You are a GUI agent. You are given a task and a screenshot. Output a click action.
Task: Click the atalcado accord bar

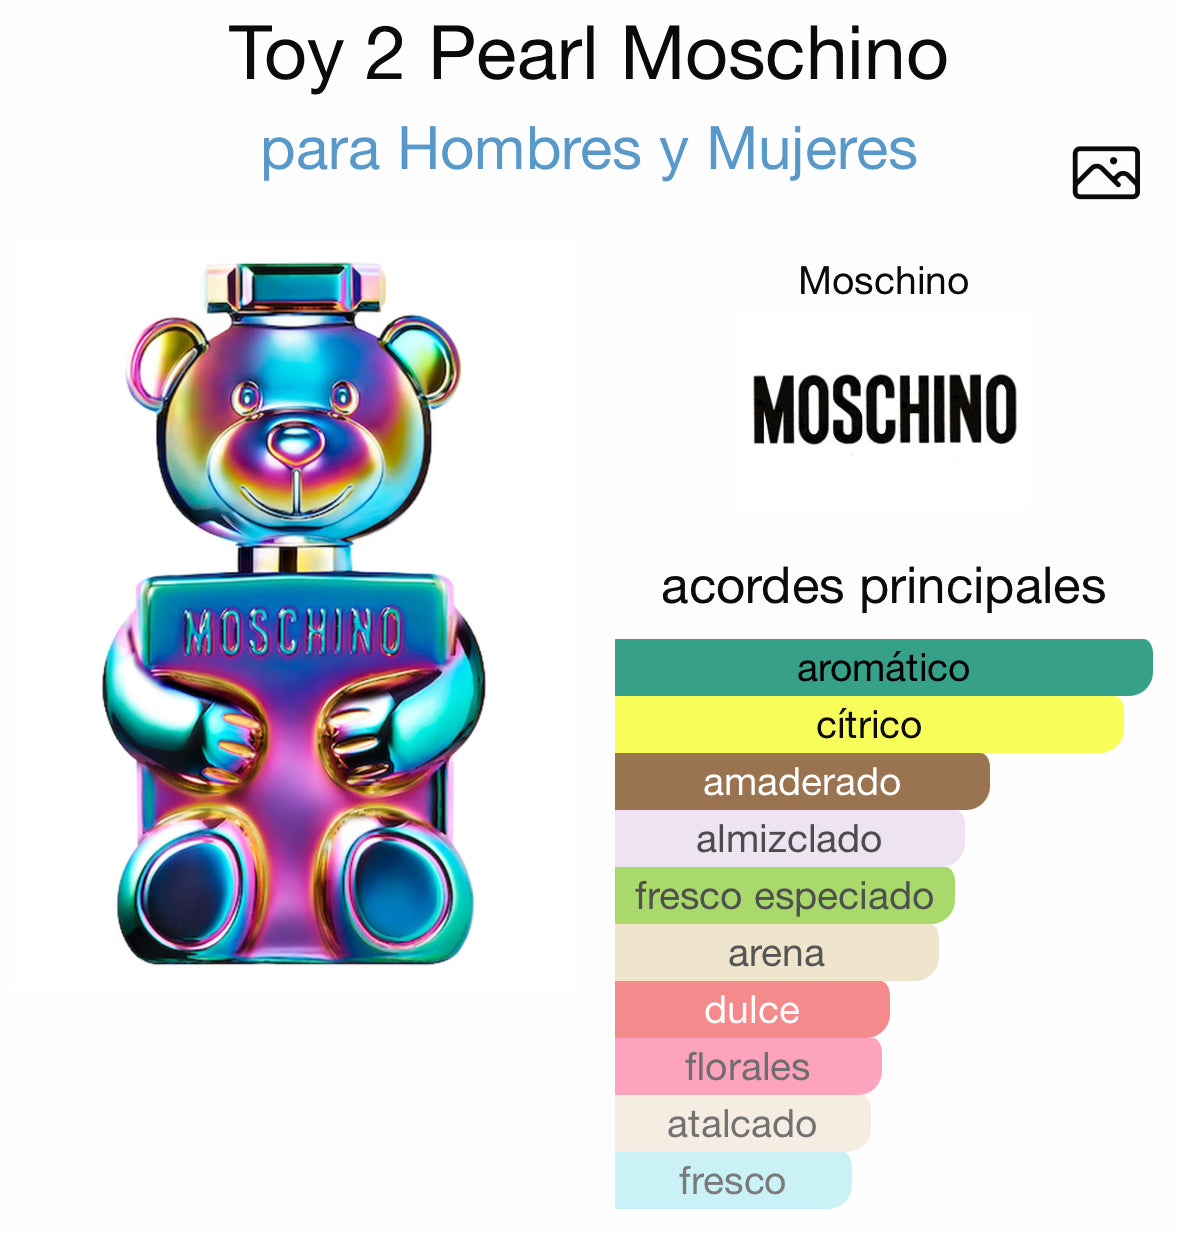[x=741, y=1123]
